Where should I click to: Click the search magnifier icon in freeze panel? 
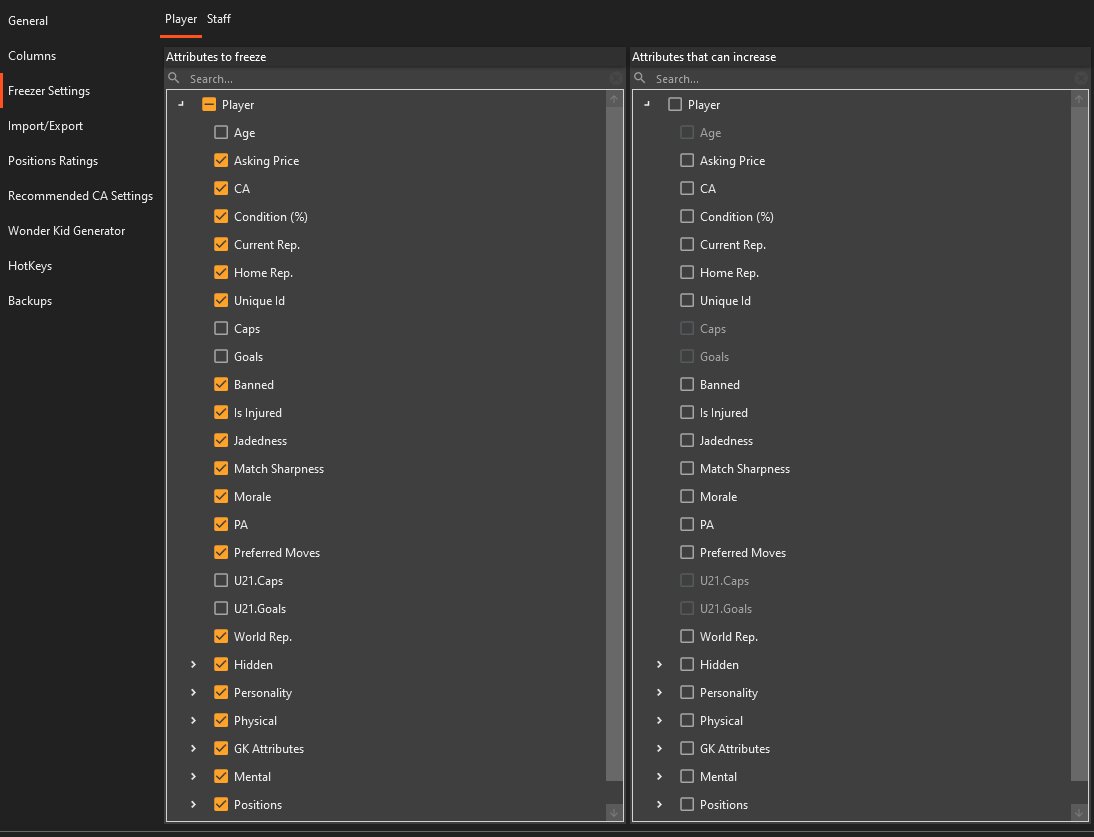point(174,78)
